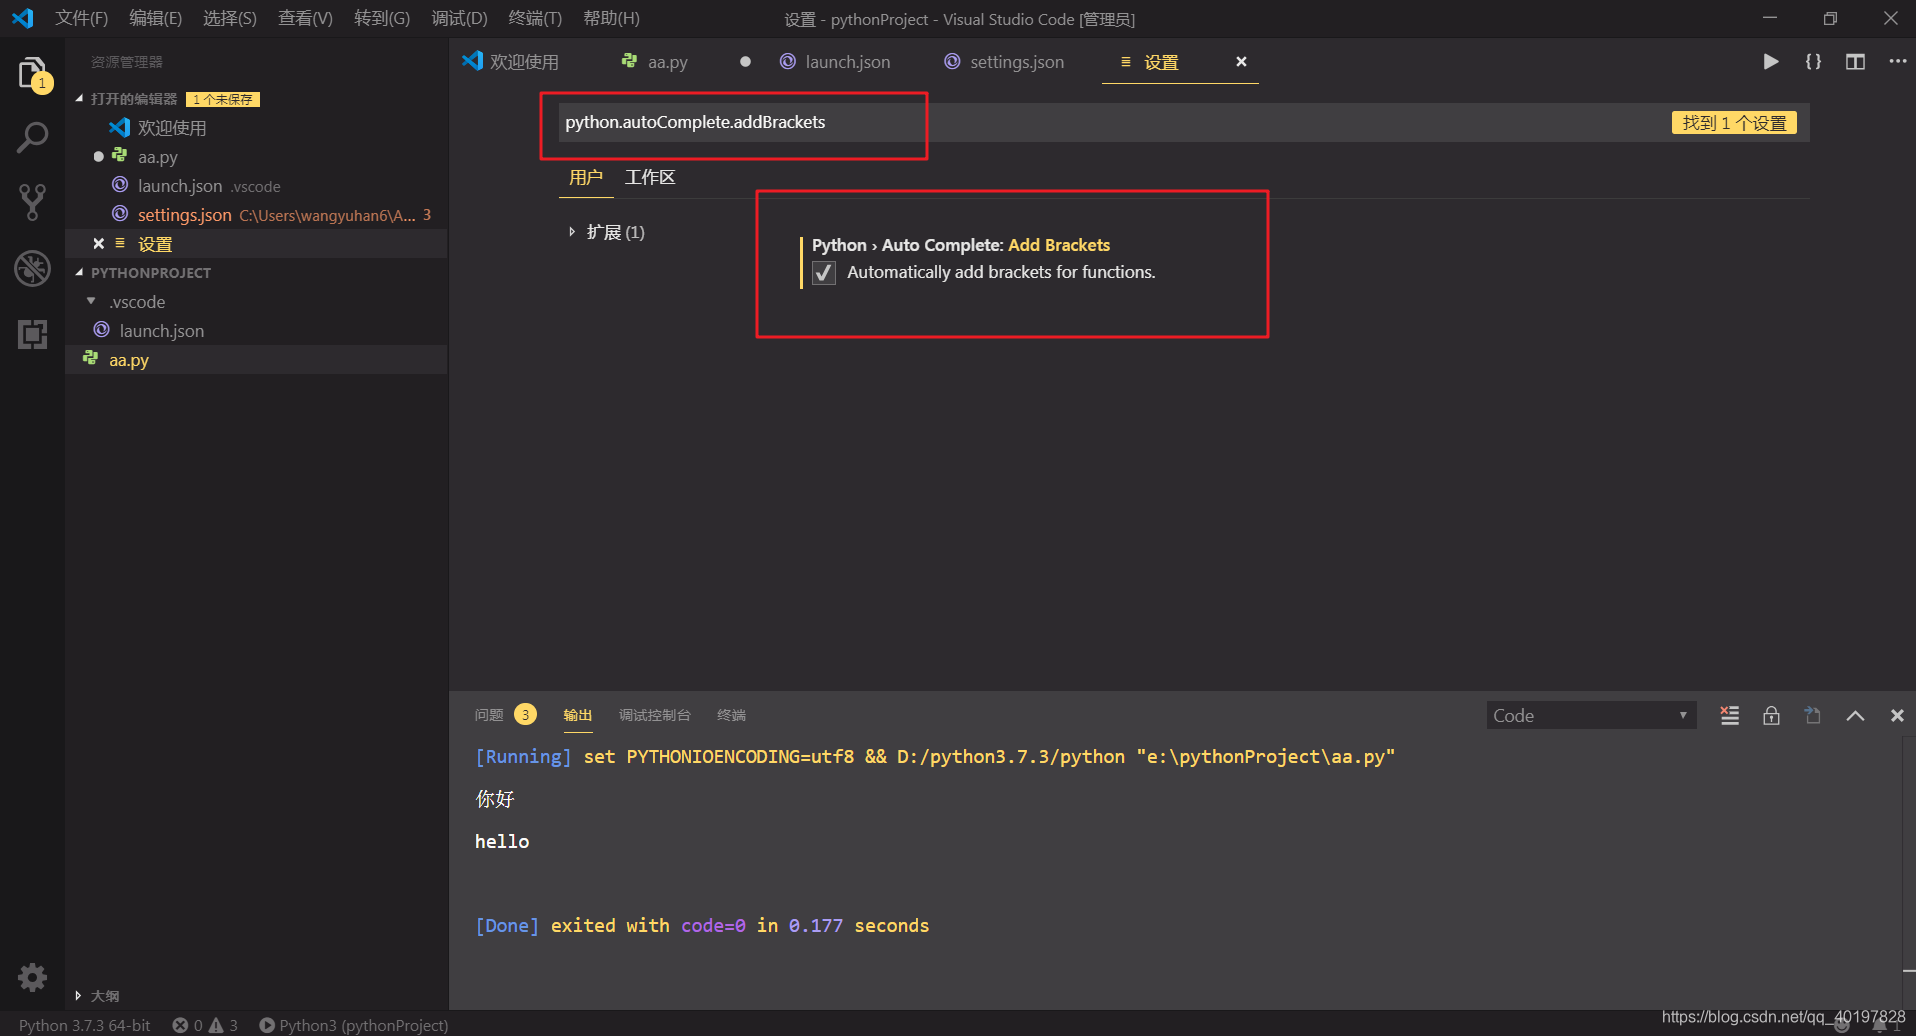
Task: Open settings JSON via curly braces icon
Action: (1813, 62)
